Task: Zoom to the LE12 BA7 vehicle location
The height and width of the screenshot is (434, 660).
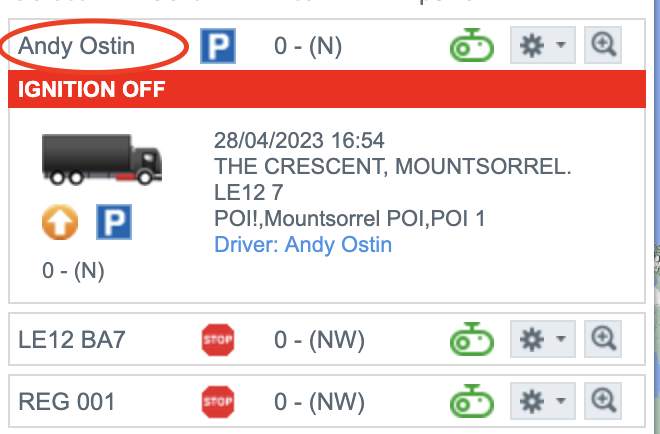Action: tap(603, 339)
